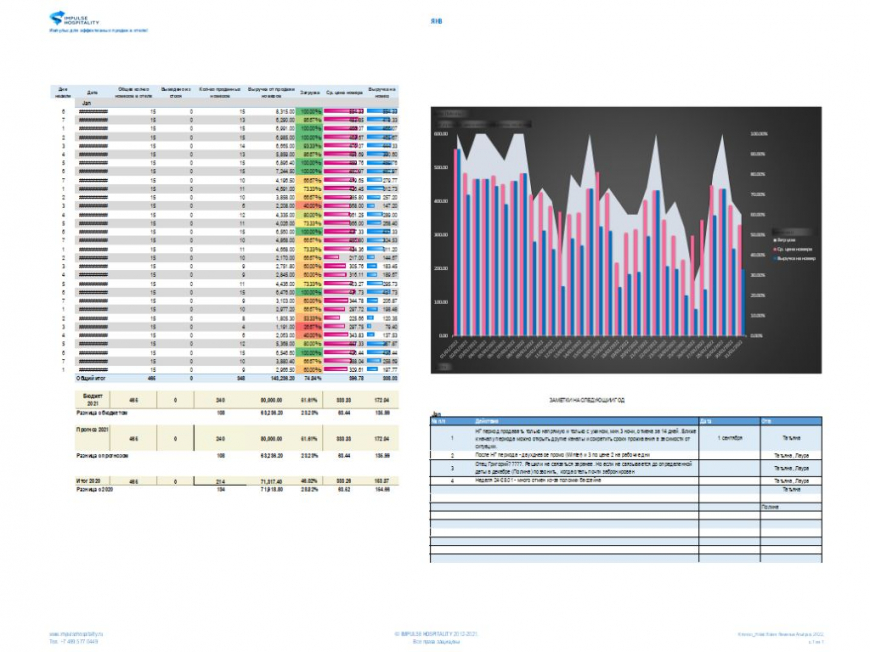Screen dimensions: 870x652
Task: Click the Бюджет 2021 cell
Action: click(92, 400)
